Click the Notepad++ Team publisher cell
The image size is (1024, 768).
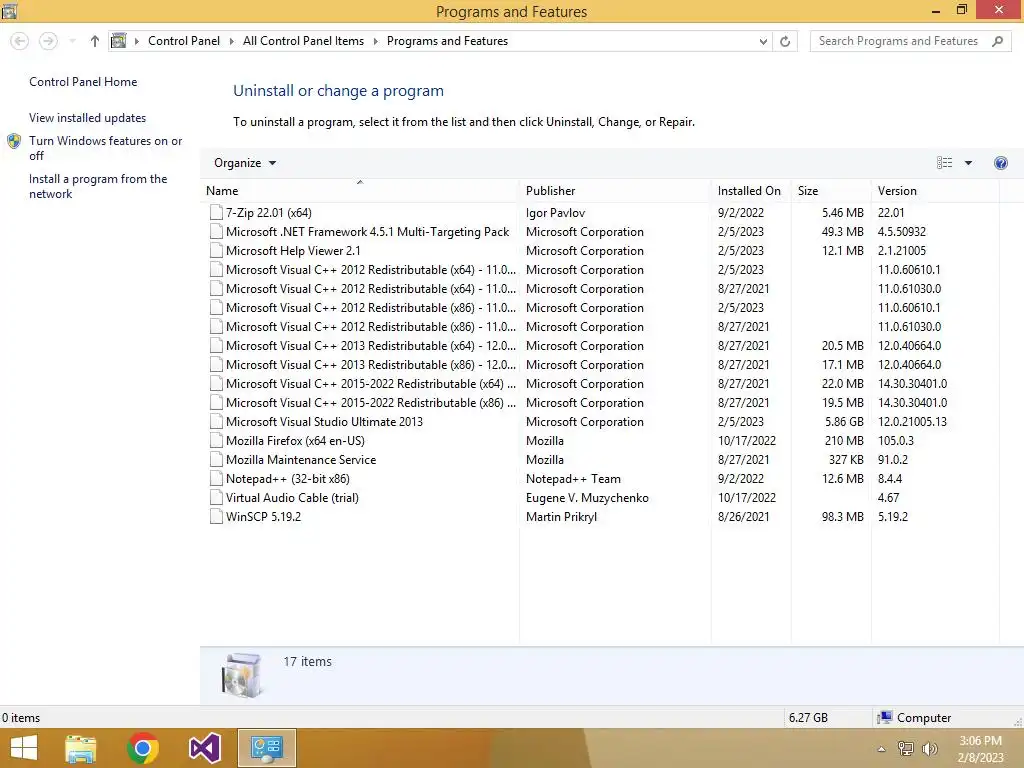(573, 478)
